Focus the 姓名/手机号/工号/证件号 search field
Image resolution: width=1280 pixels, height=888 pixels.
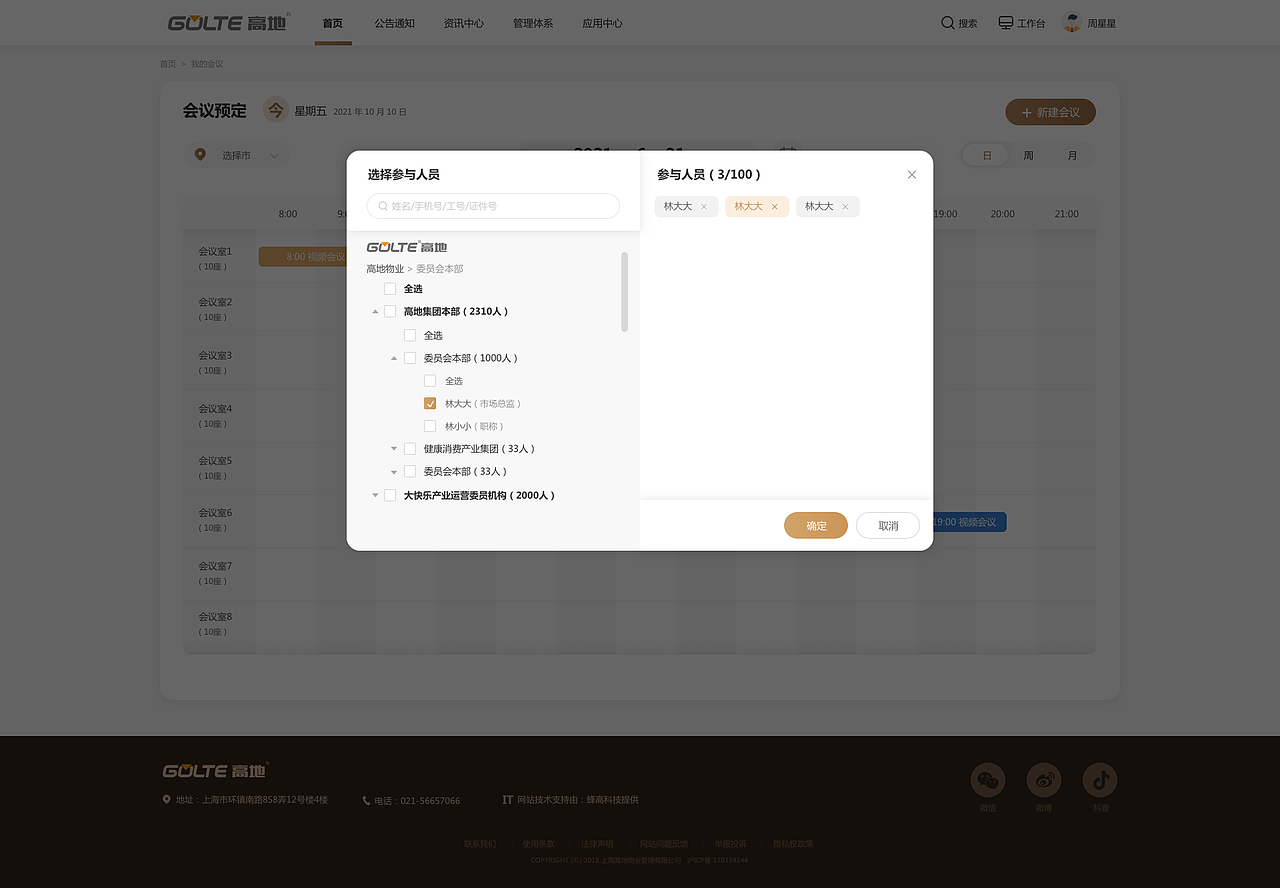point(493,206)
